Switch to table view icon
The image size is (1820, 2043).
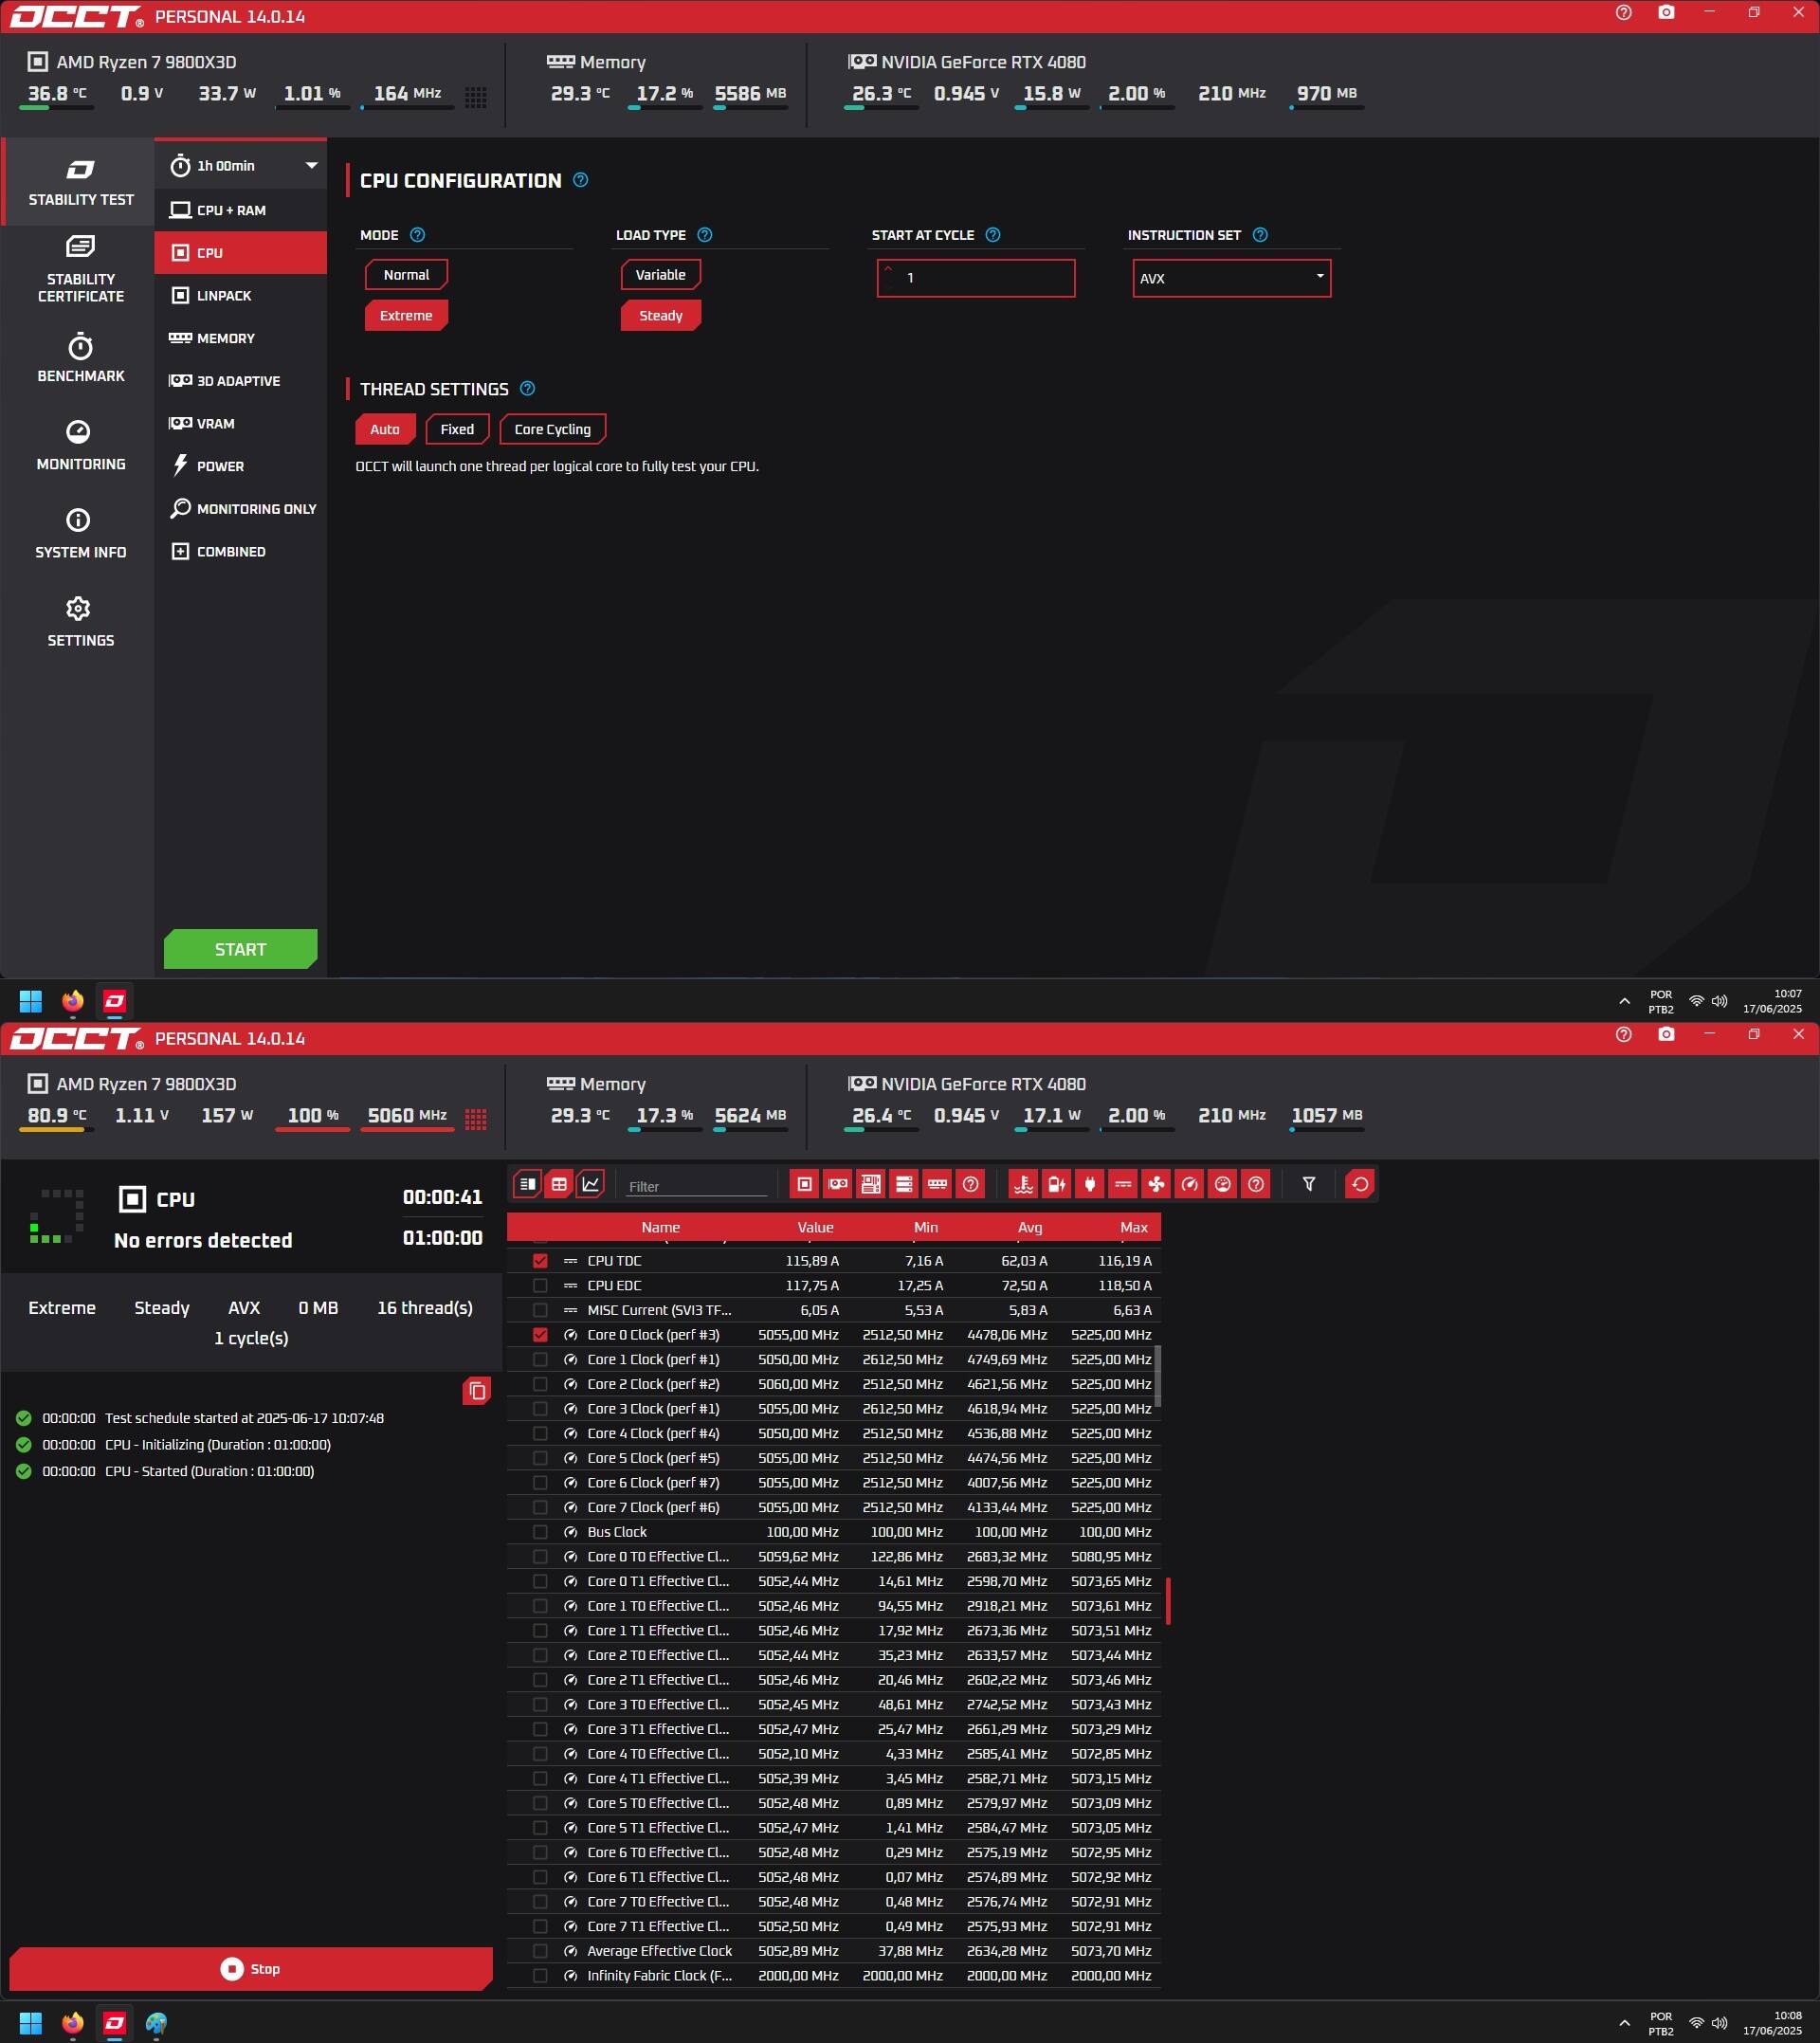tap(559, 1184)
